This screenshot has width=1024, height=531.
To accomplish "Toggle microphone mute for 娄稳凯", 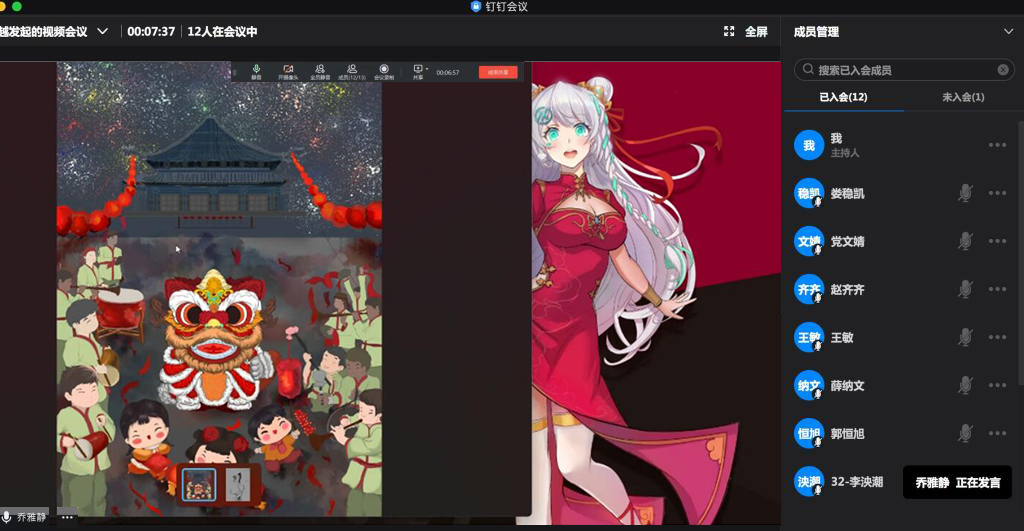I will (x=965, y=193).
